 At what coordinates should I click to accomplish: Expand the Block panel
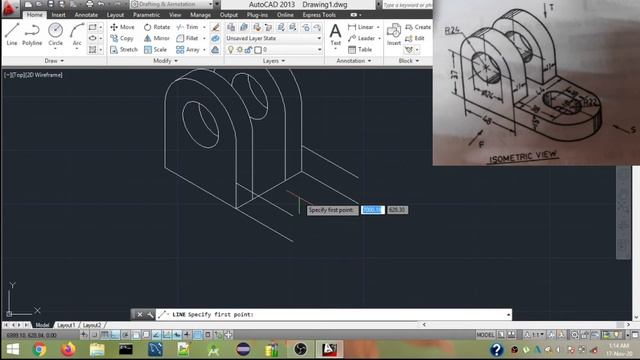click(x=408, y=60)
